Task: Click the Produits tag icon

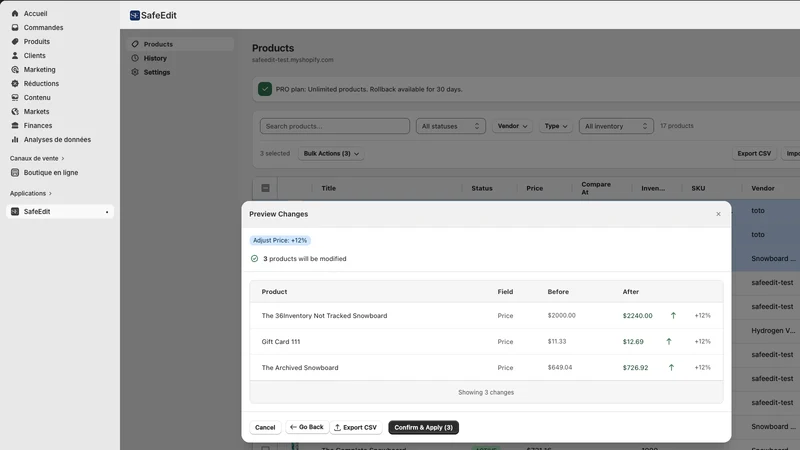Action: [x=15, y=41]
